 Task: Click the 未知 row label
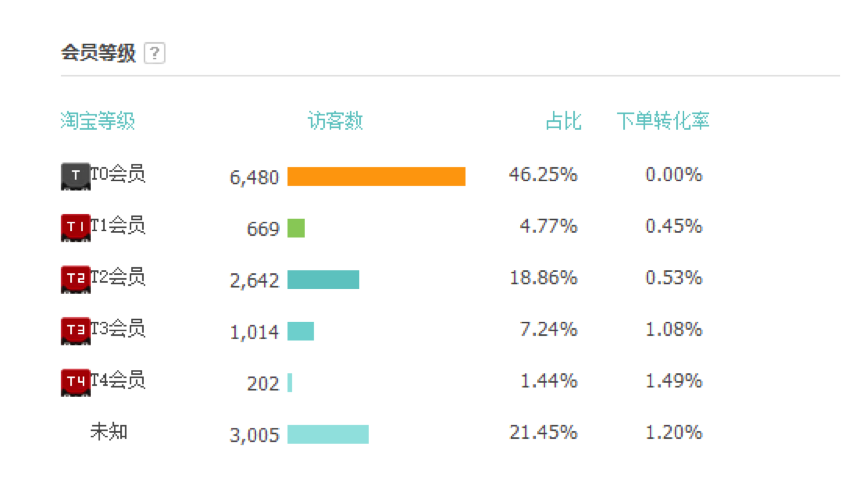pos(109,431)
